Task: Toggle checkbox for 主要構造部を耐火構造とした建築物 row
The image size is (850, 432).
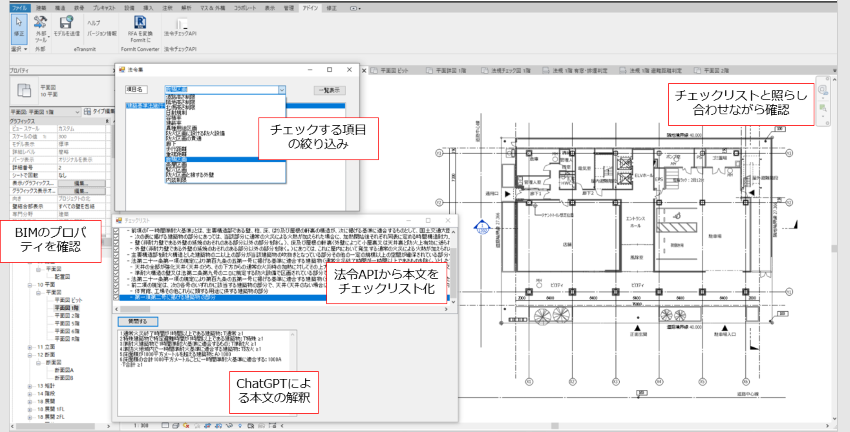Action: (116, 254)
